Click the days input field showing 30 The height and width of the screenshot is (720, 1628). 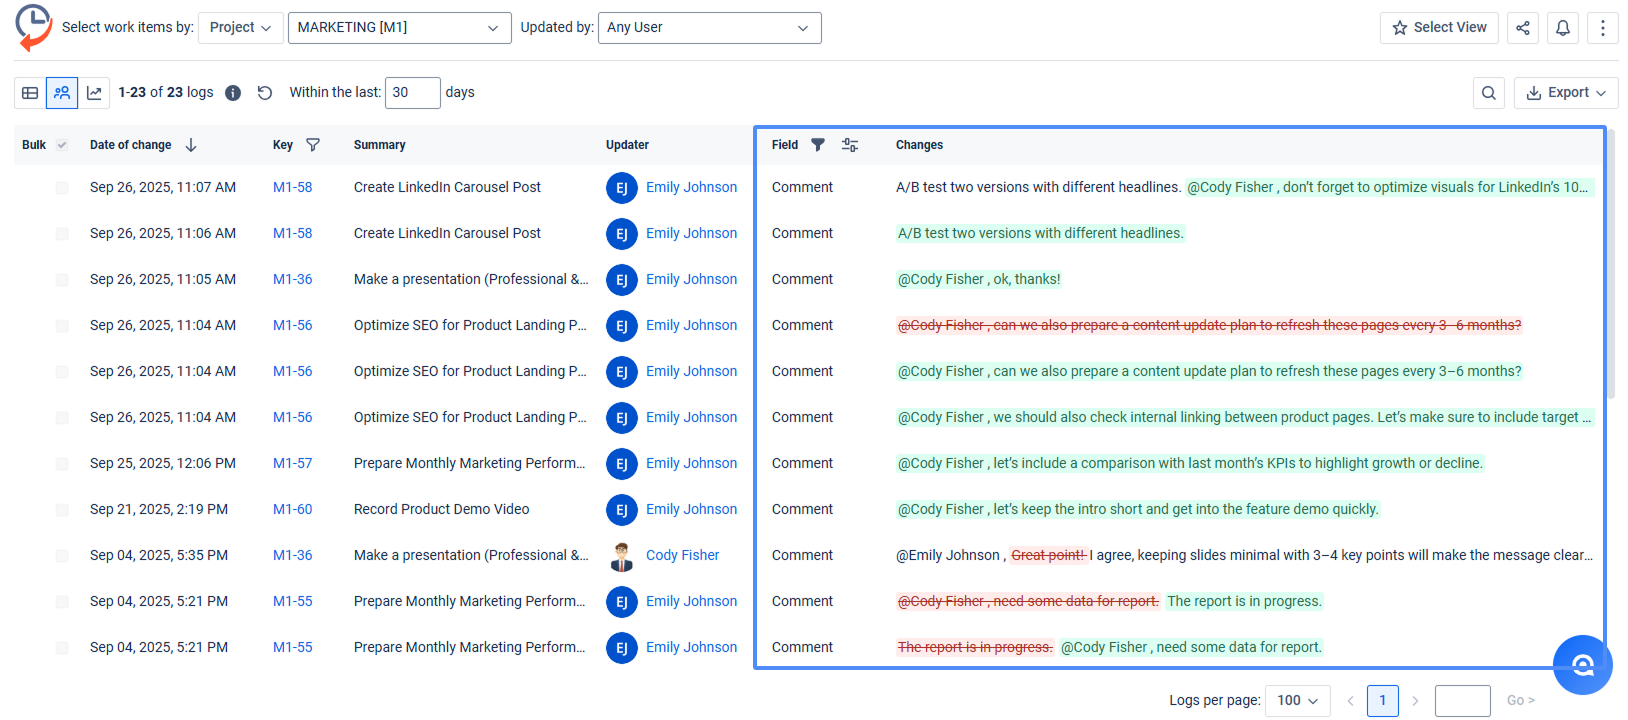(412, 93)
